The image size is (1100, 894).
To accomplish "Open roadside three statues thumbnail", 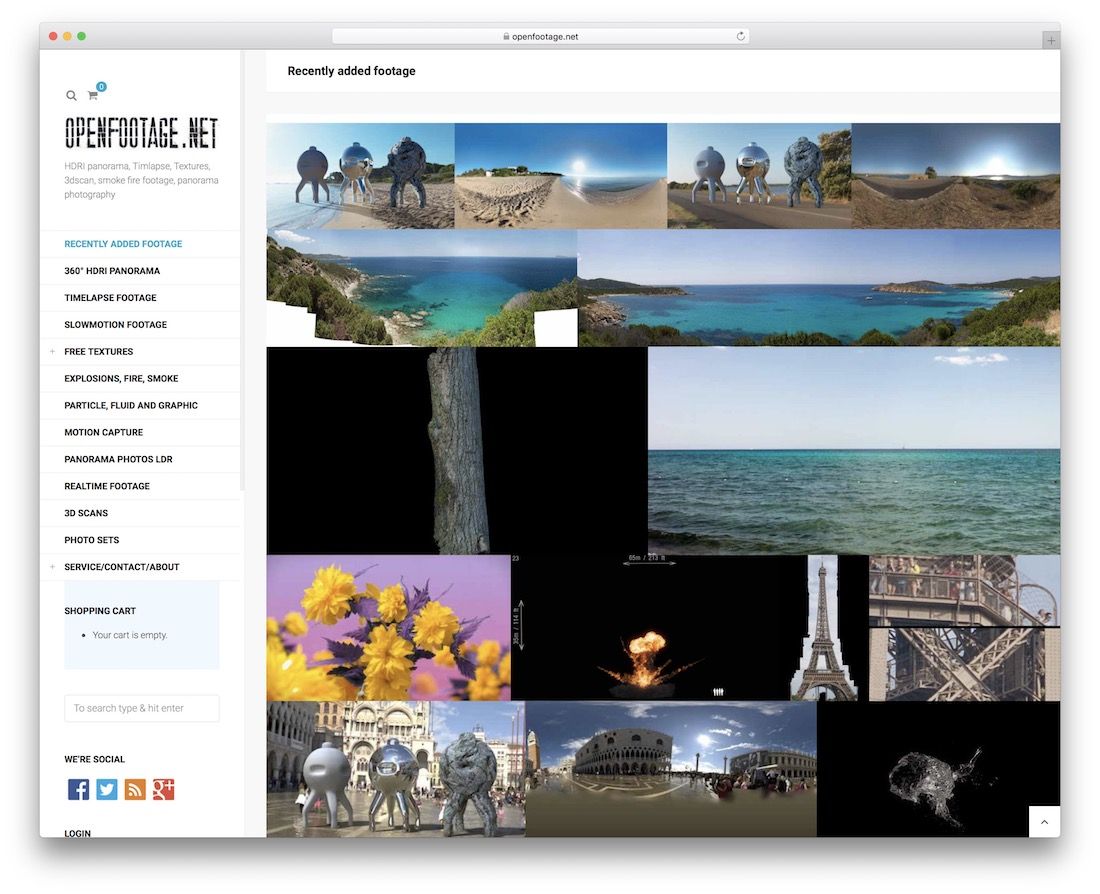I will (759, 176).
